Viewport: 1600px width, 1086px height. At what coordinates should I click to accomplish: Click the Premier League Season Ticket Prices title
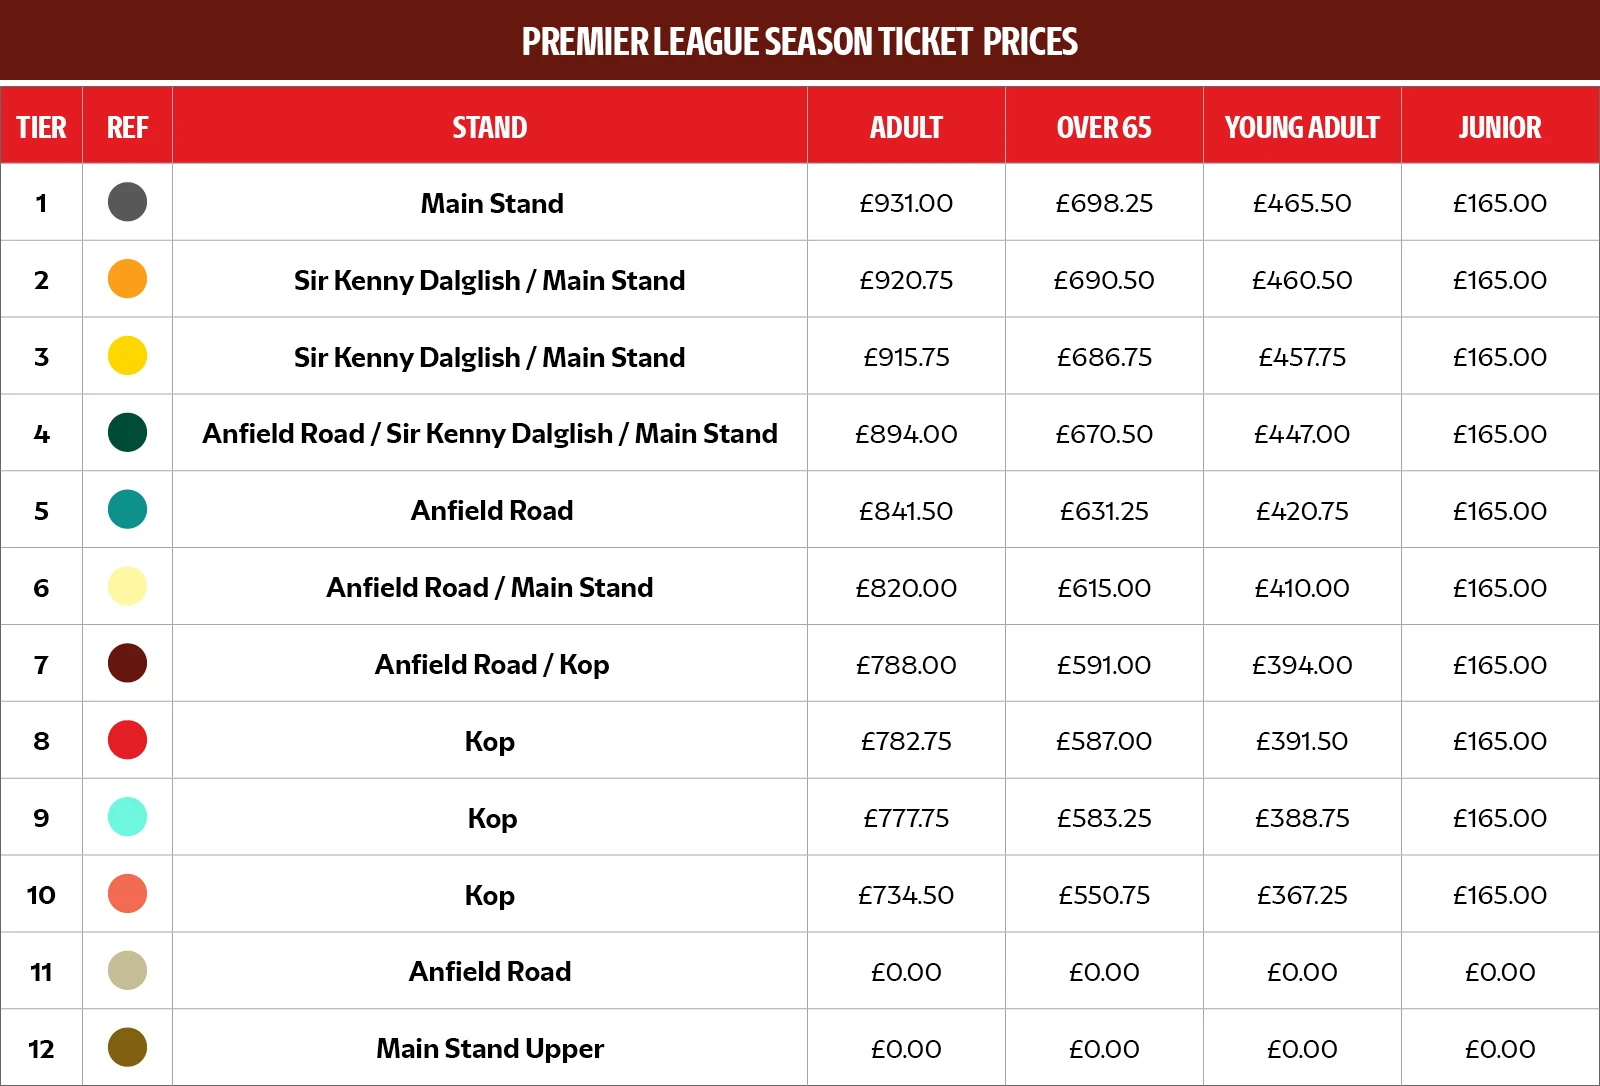[800, 42]
